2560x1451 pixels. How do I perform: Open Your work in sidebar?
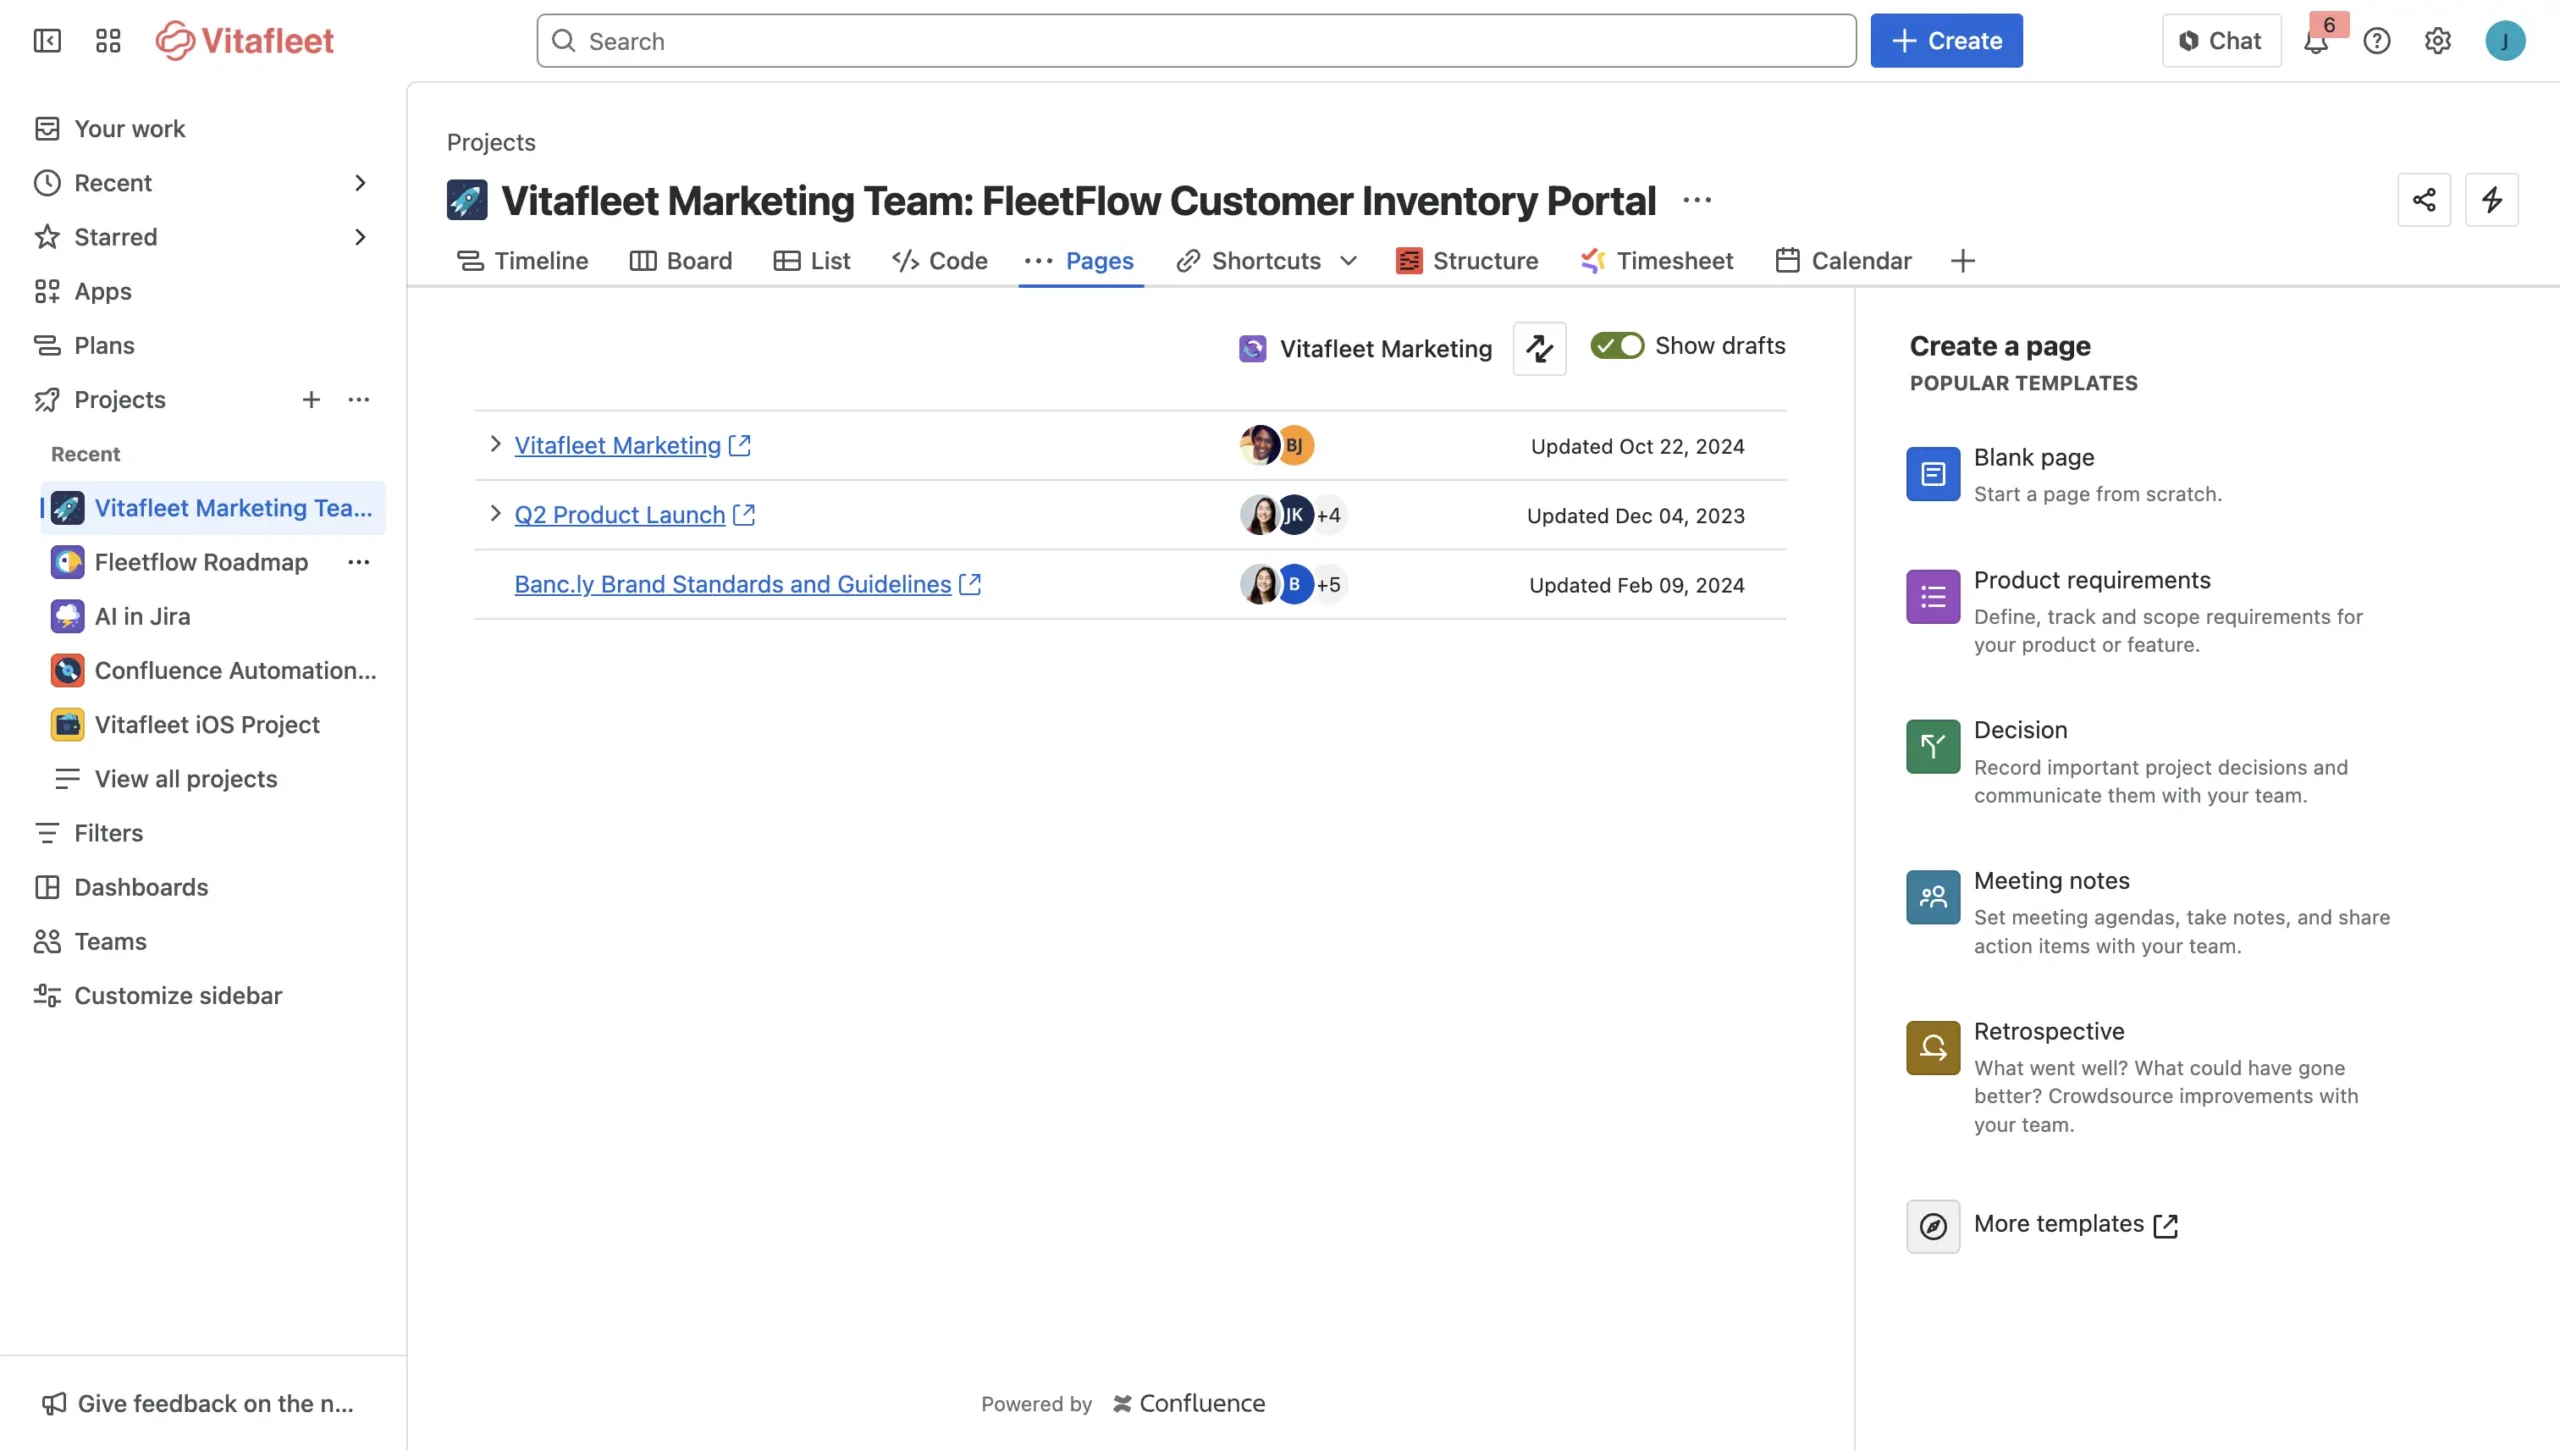[x=130, y=129]
